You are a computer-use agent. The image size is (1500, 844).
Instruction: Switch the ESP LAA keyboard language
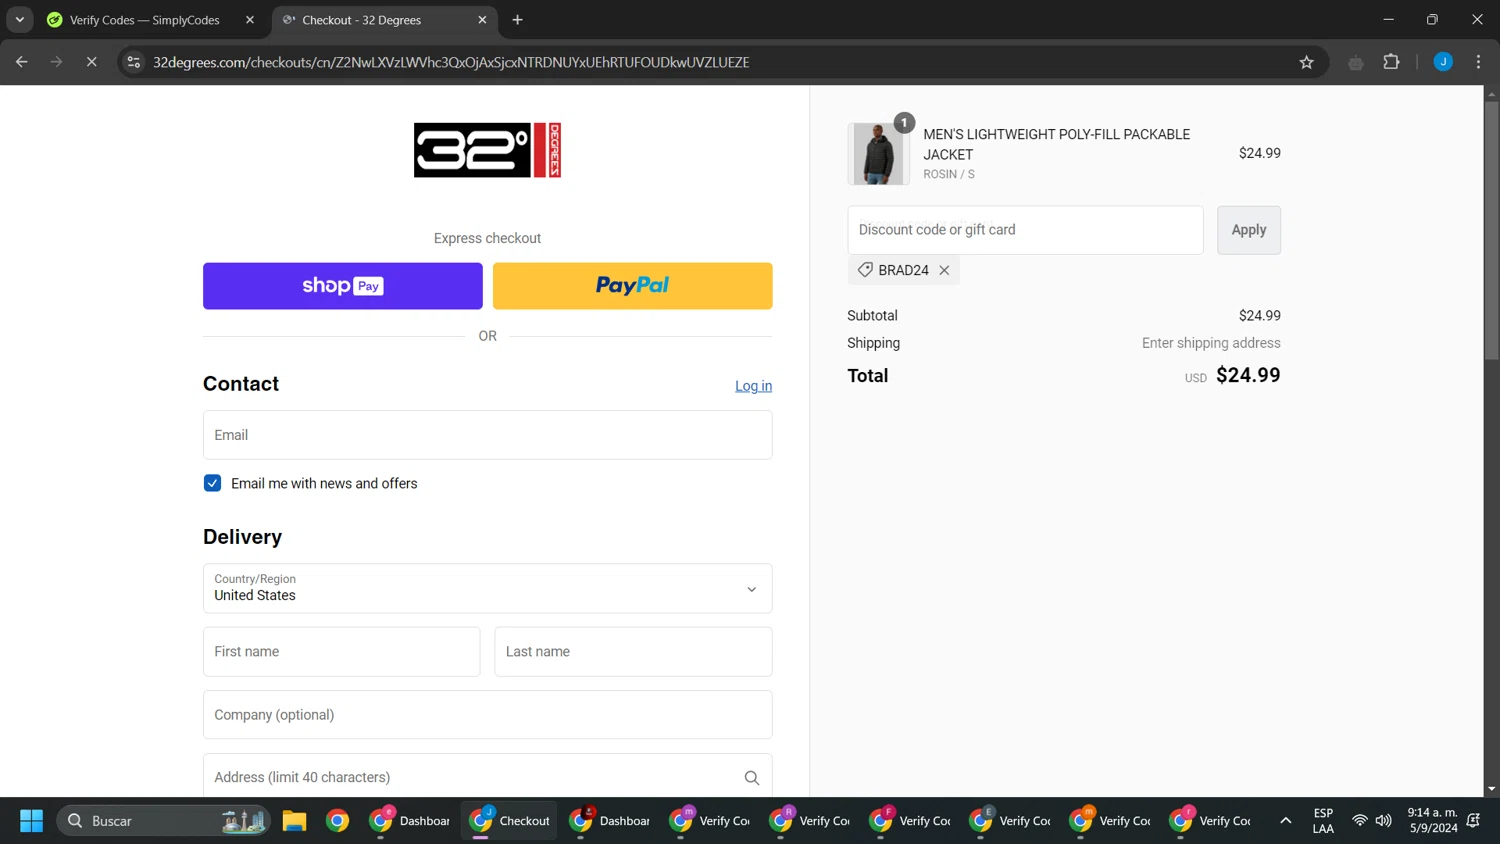coord(1323,821)
